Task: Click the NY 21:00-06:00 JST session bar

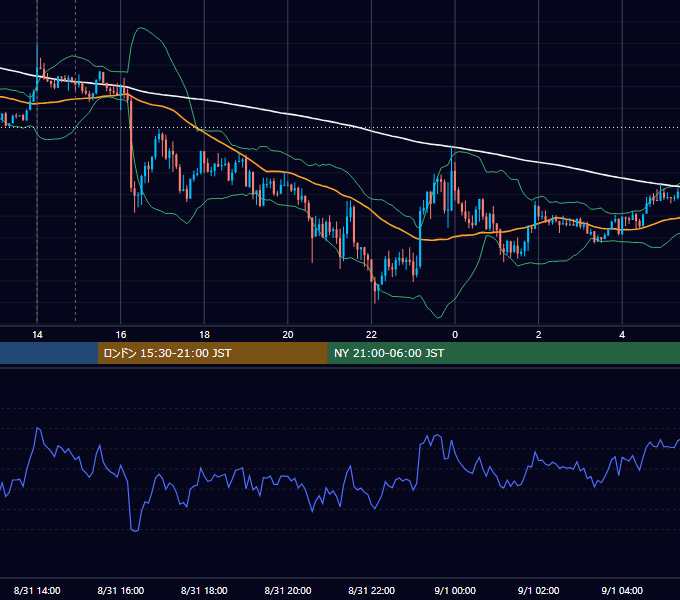Action: point(503,353)
